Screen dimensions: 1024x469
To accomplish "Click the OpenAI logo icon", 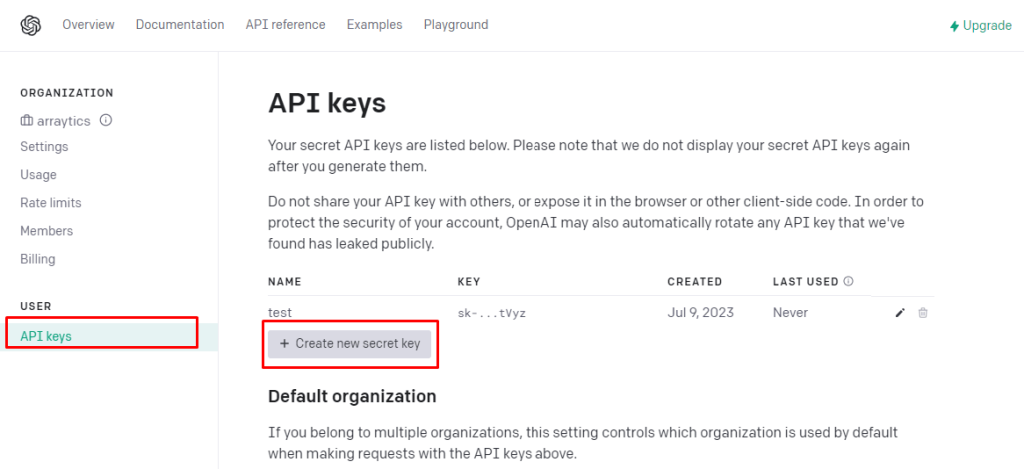I will 31,25.
